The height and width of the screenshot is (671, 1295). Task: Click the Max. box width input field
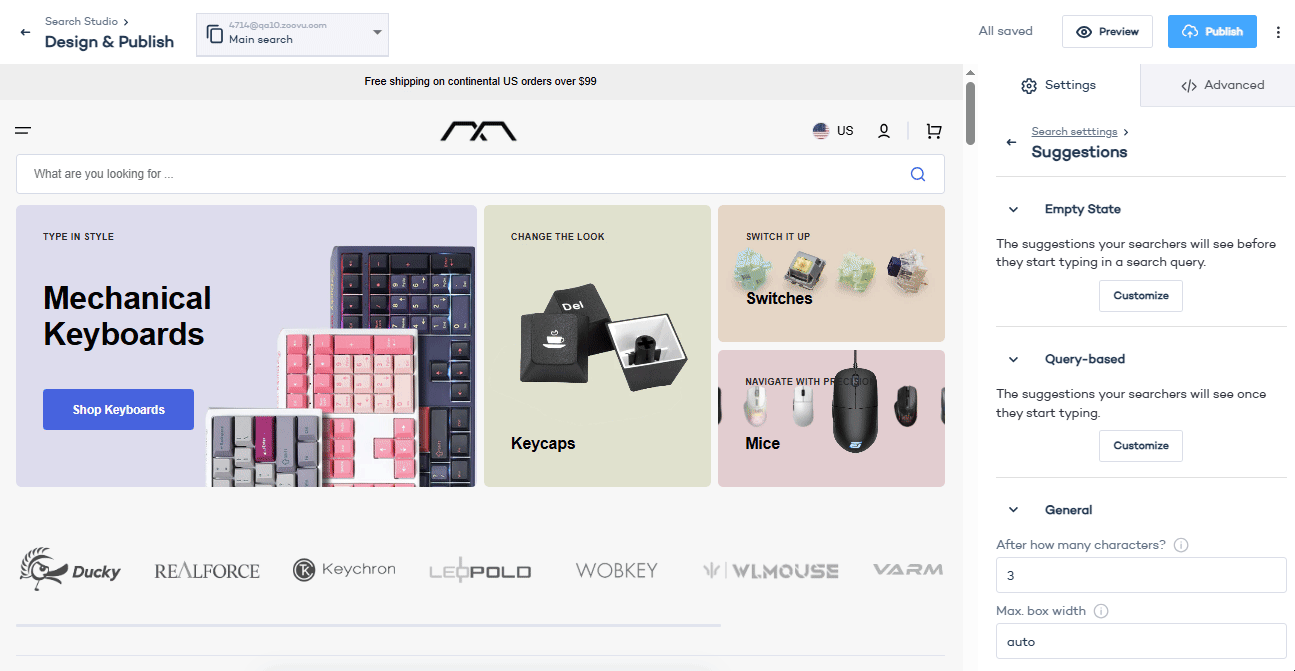coord(1140,641)
